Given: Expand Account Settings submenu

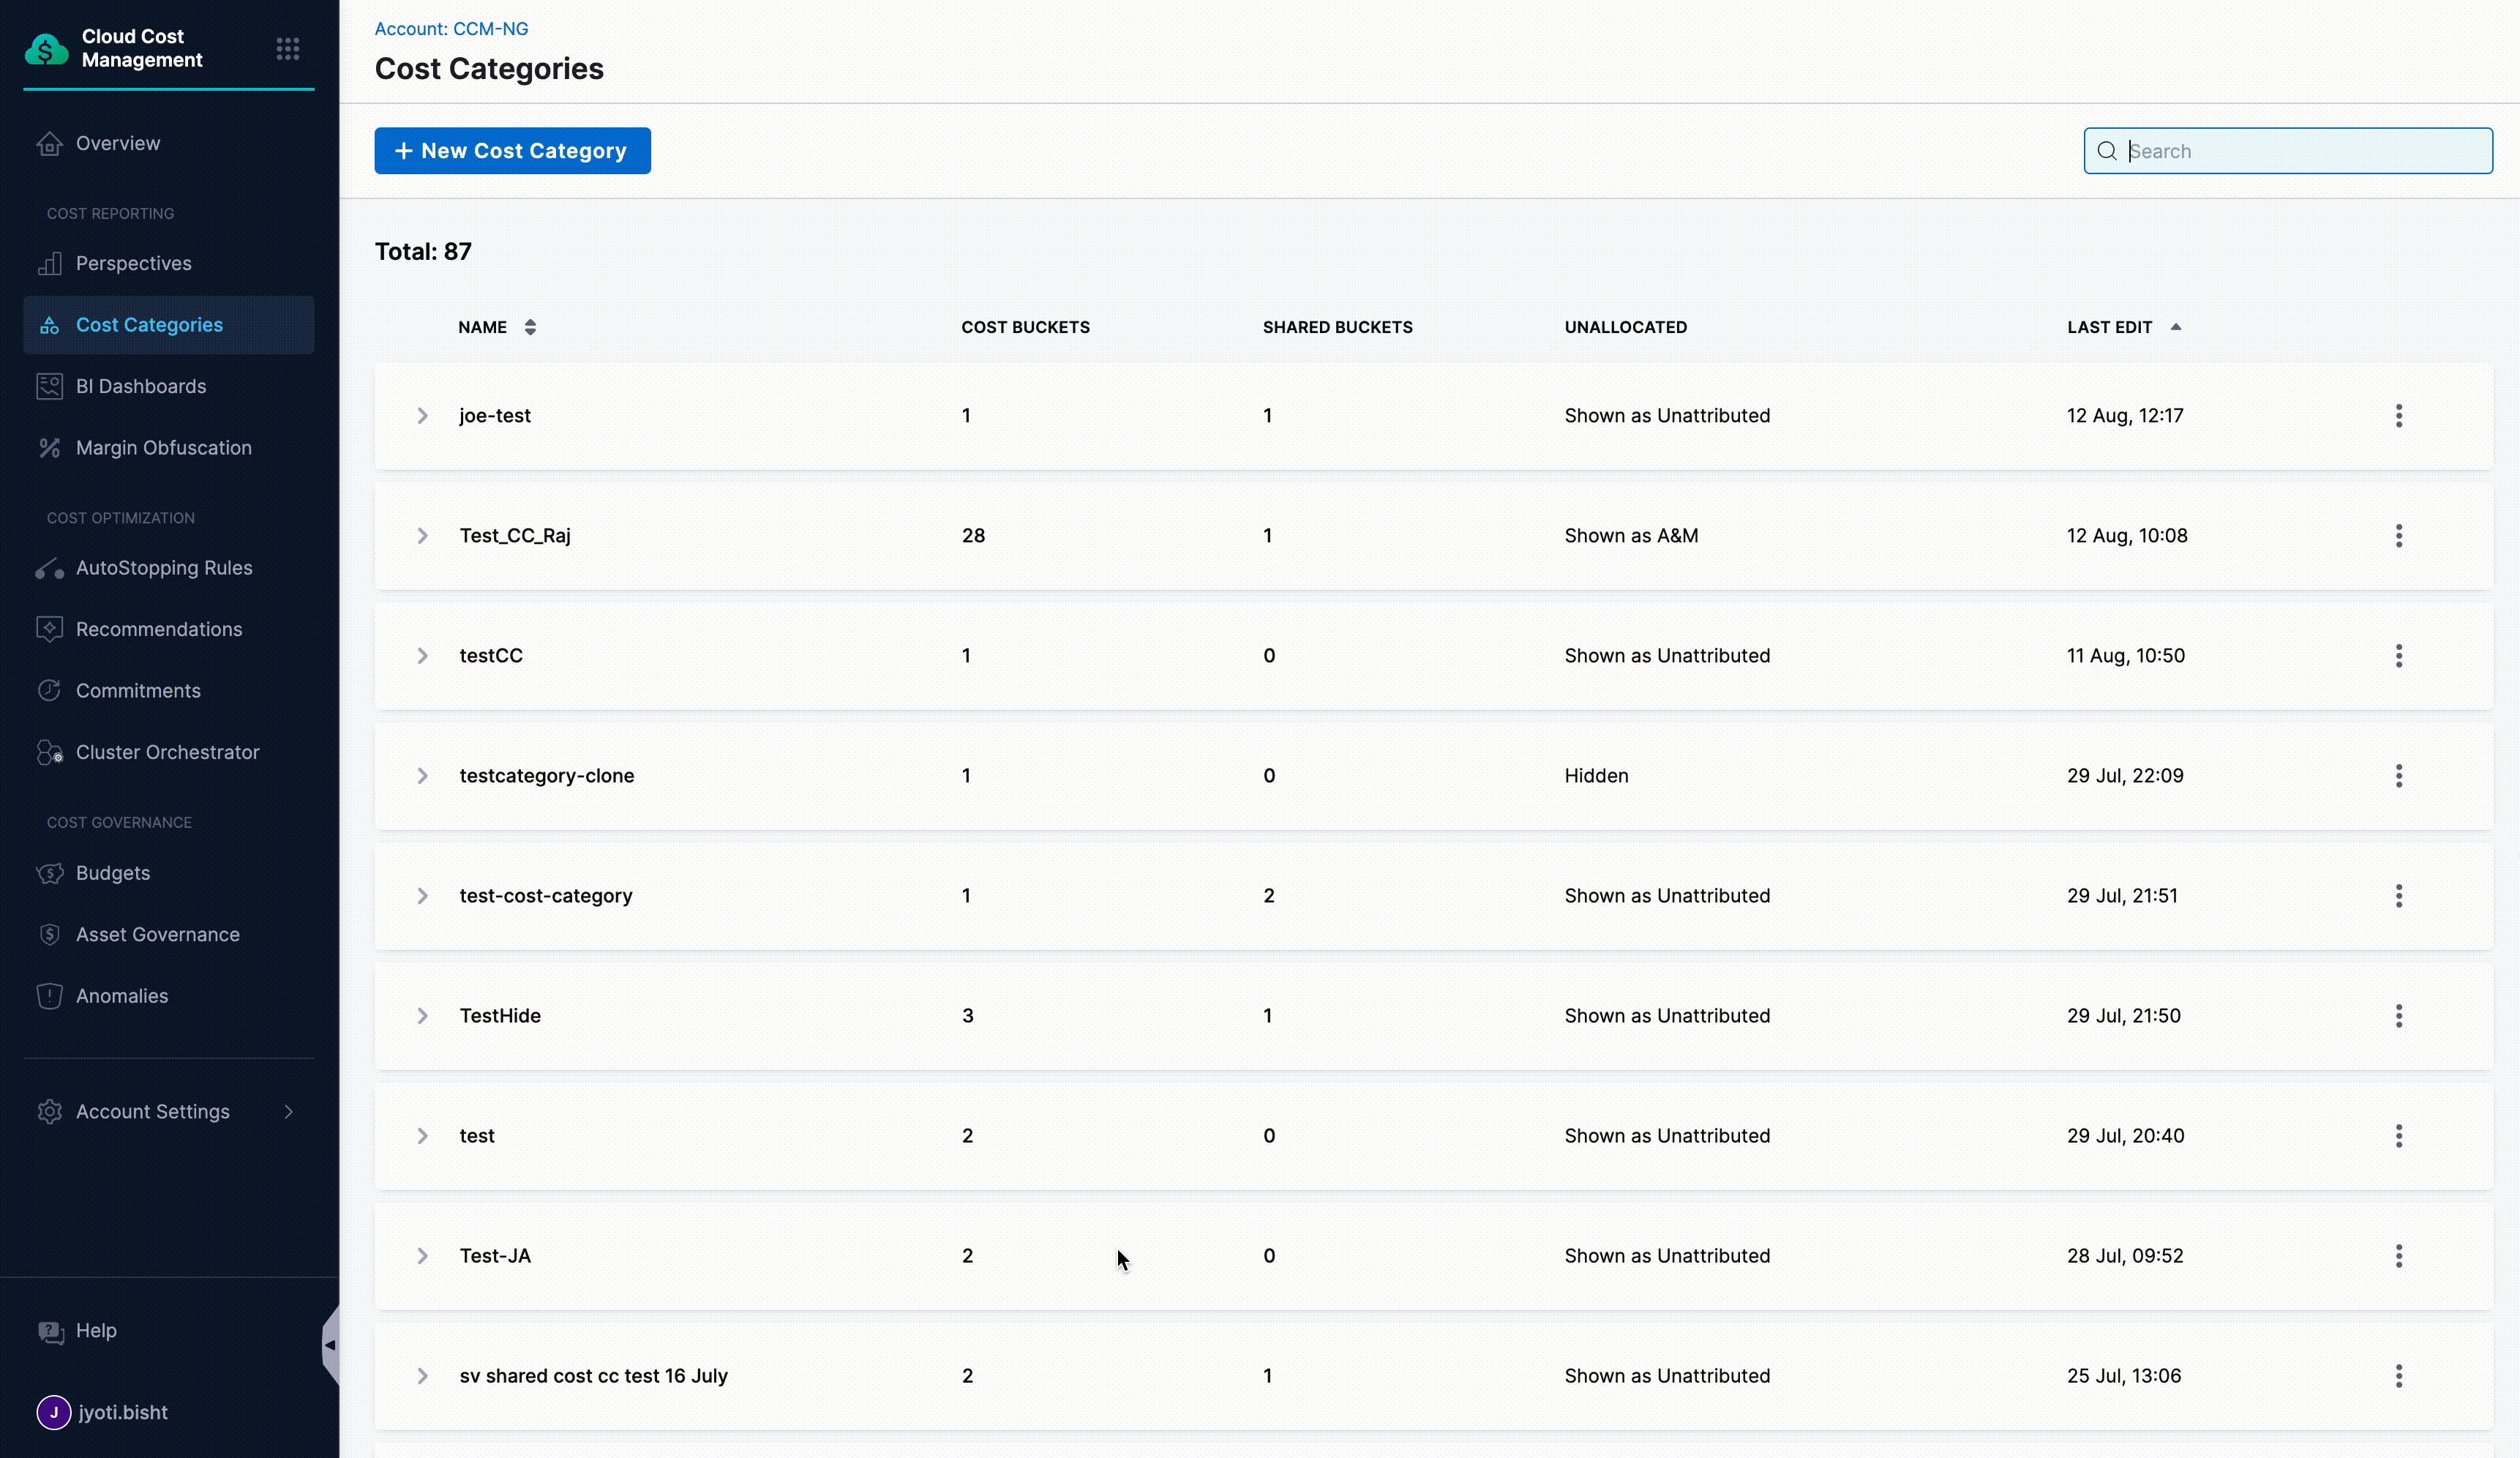Looking at the screenshot, I should point(288,1112).
